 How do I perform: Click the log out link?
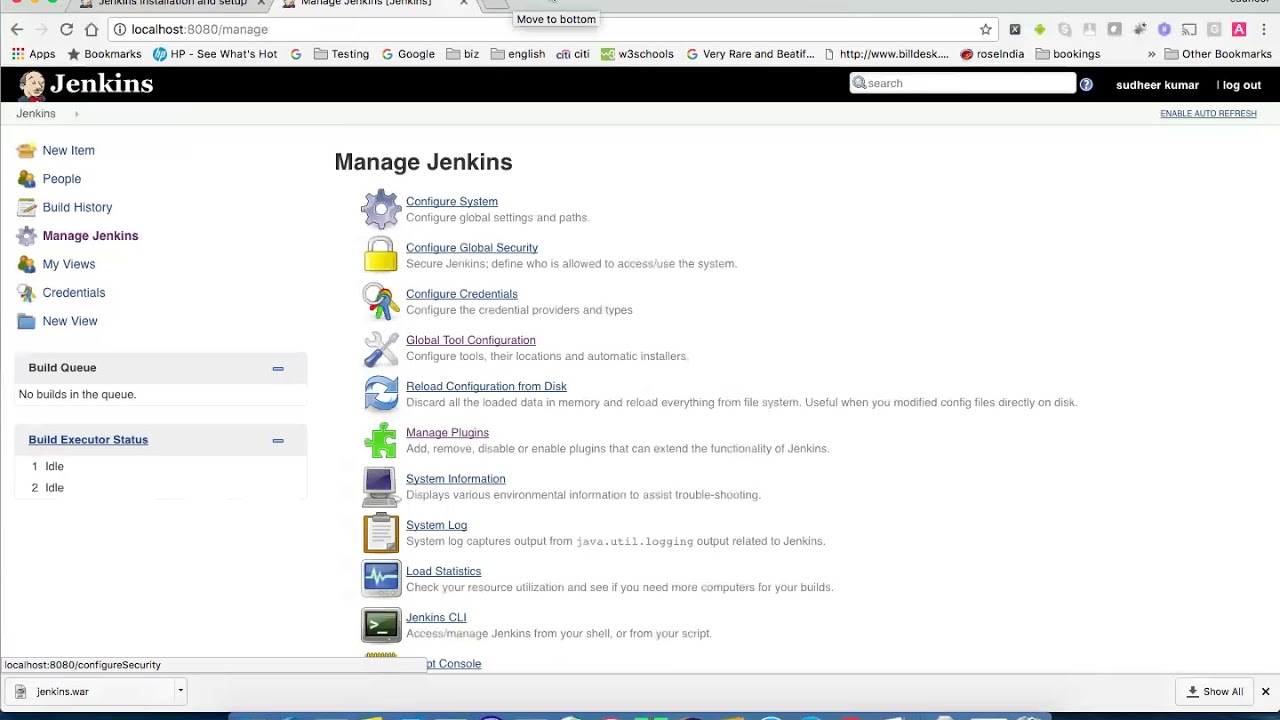pos(1241,85)
